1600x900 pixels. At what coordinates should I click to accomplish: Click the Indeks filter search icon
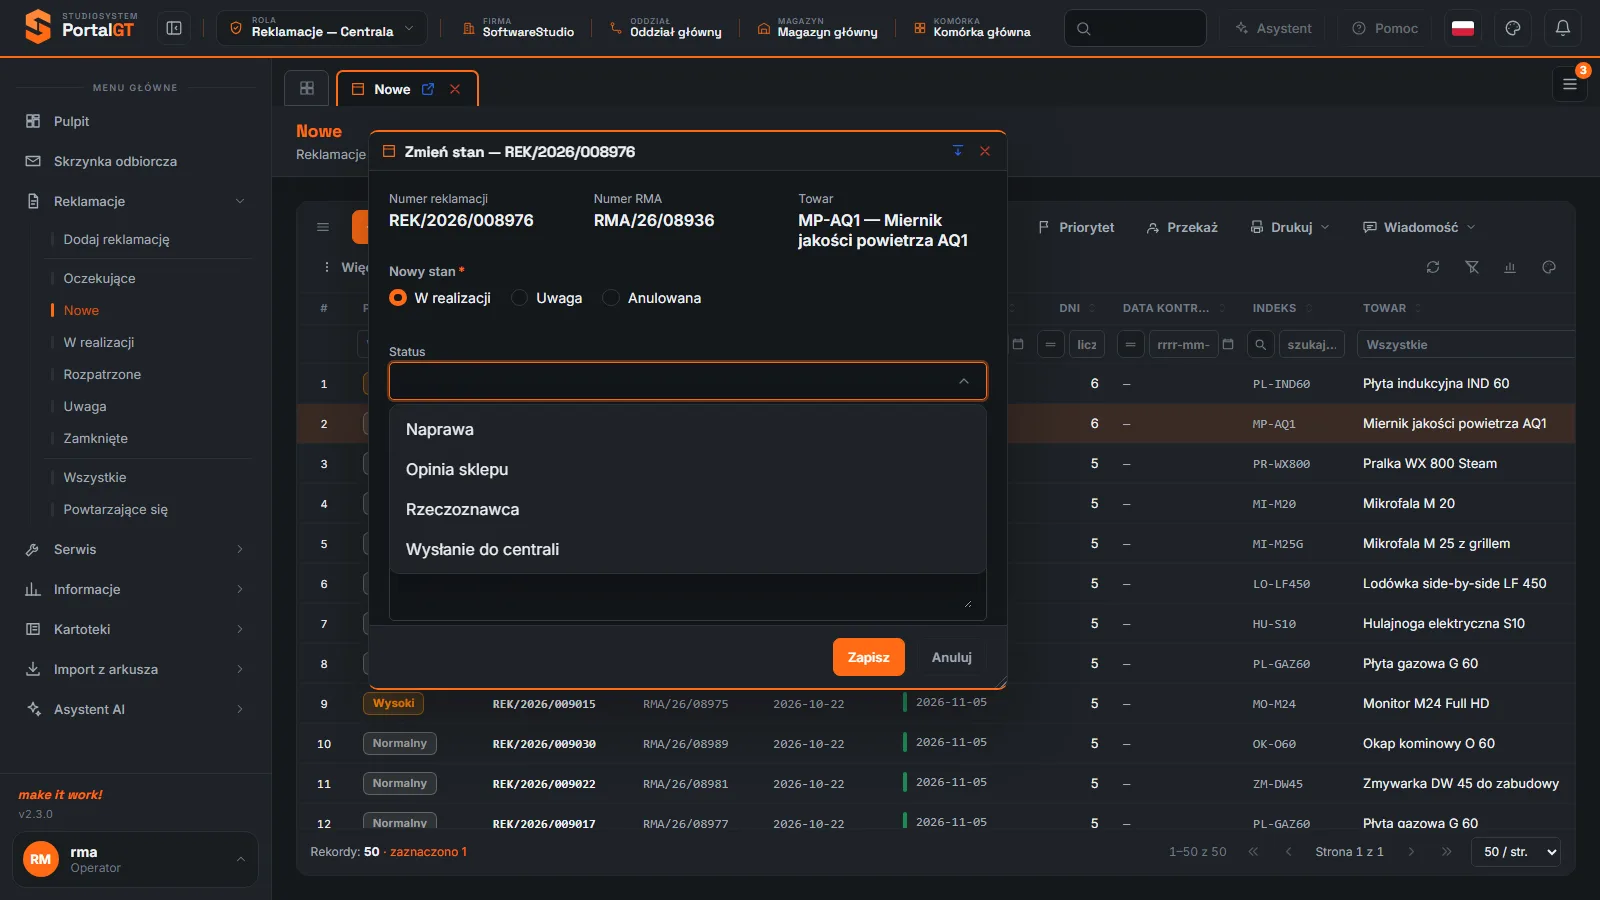1260,344
